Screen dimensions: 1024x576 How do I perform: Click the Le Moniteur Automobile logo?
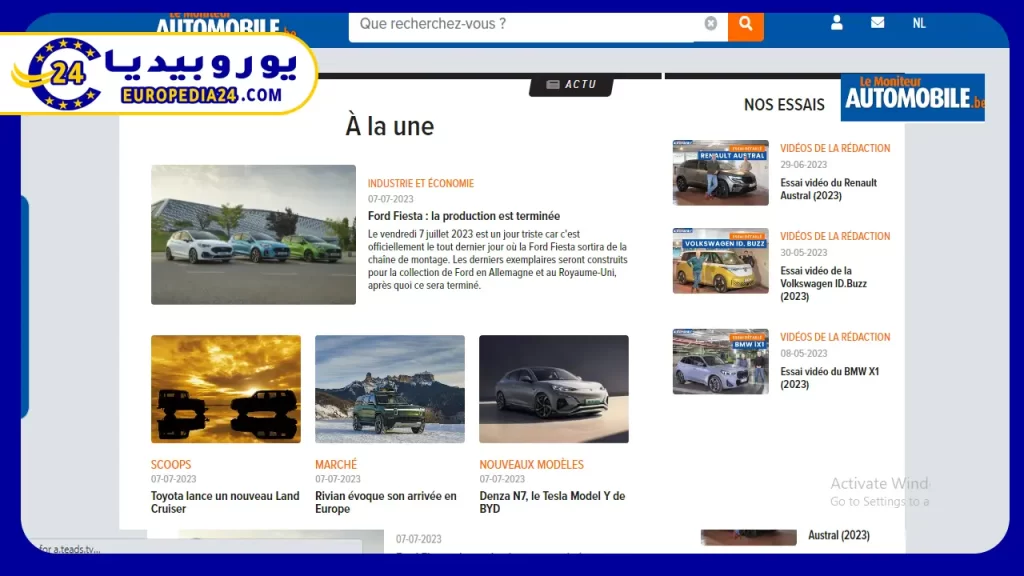pyautogui.click(x=911, y=98)
